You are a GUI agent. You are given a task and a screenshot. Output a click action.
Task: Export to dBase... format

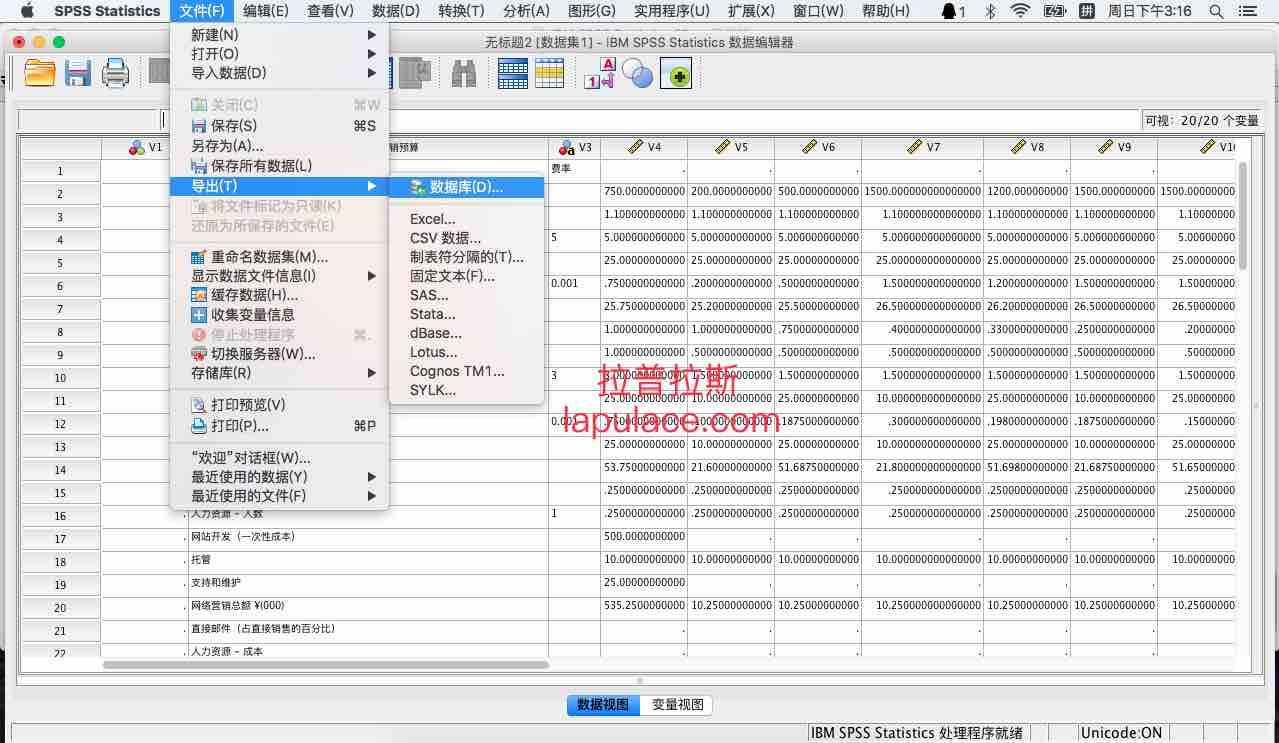pos(466,333)
